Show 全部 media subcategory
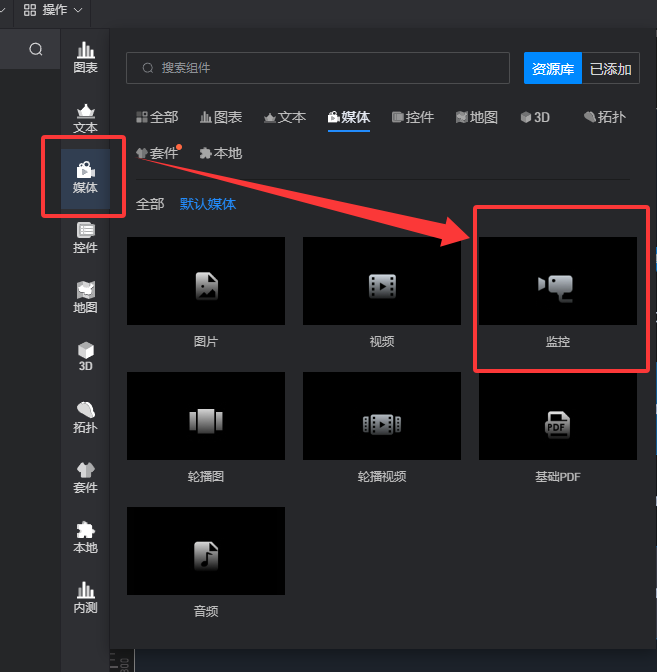 pos(150,204)
